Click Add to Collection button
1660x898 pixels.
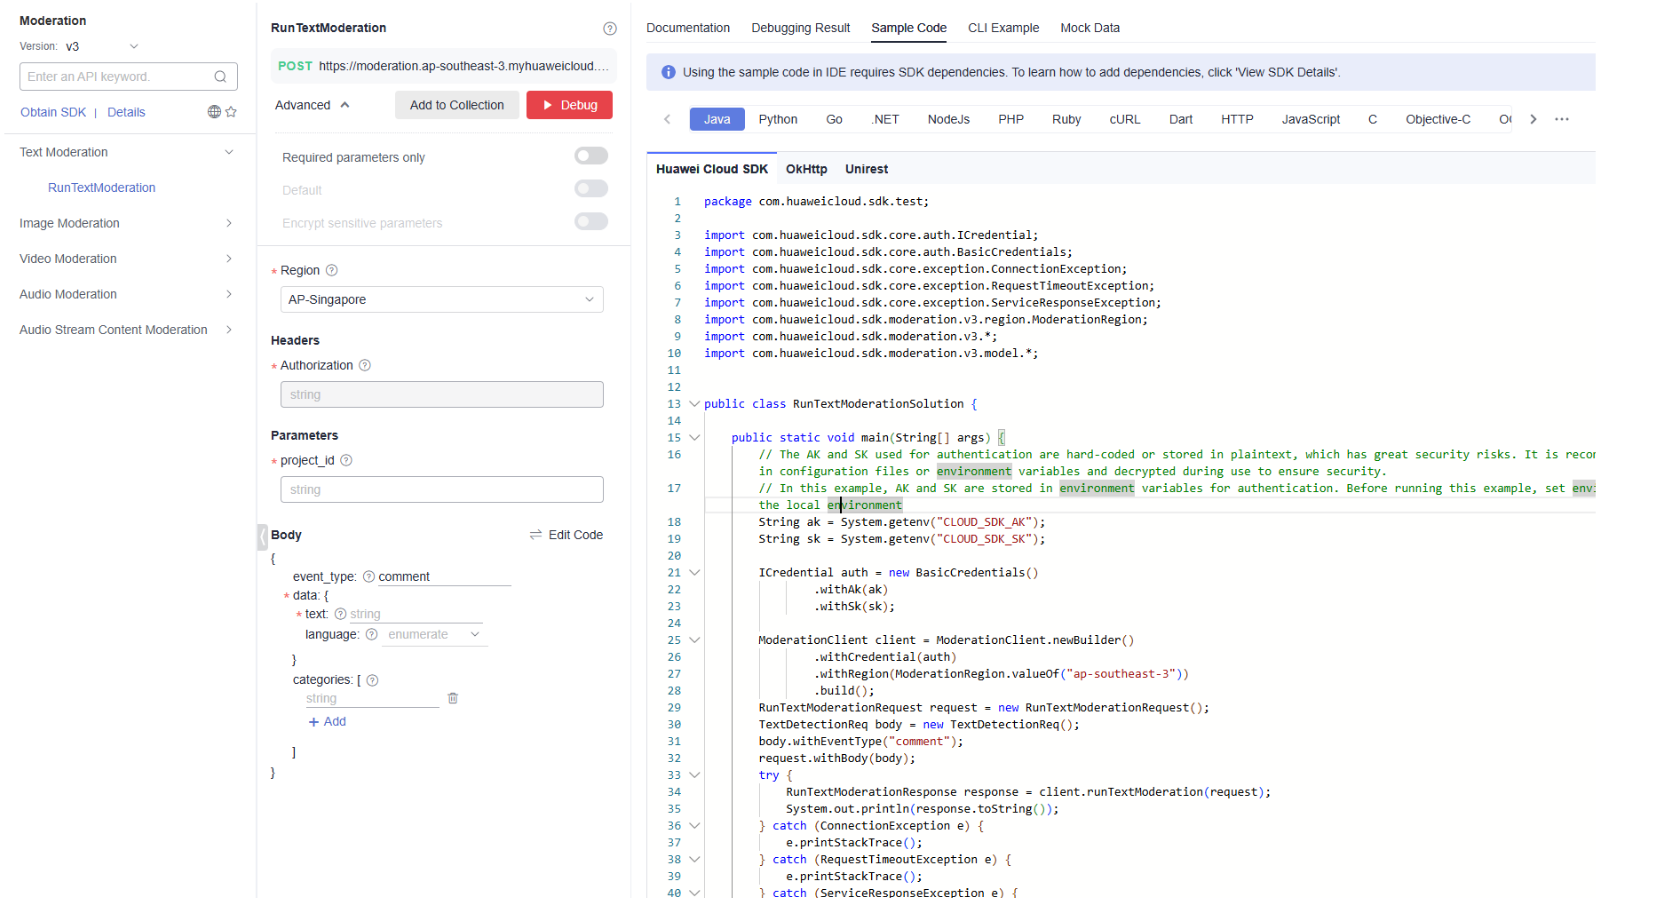pos(457,105)
